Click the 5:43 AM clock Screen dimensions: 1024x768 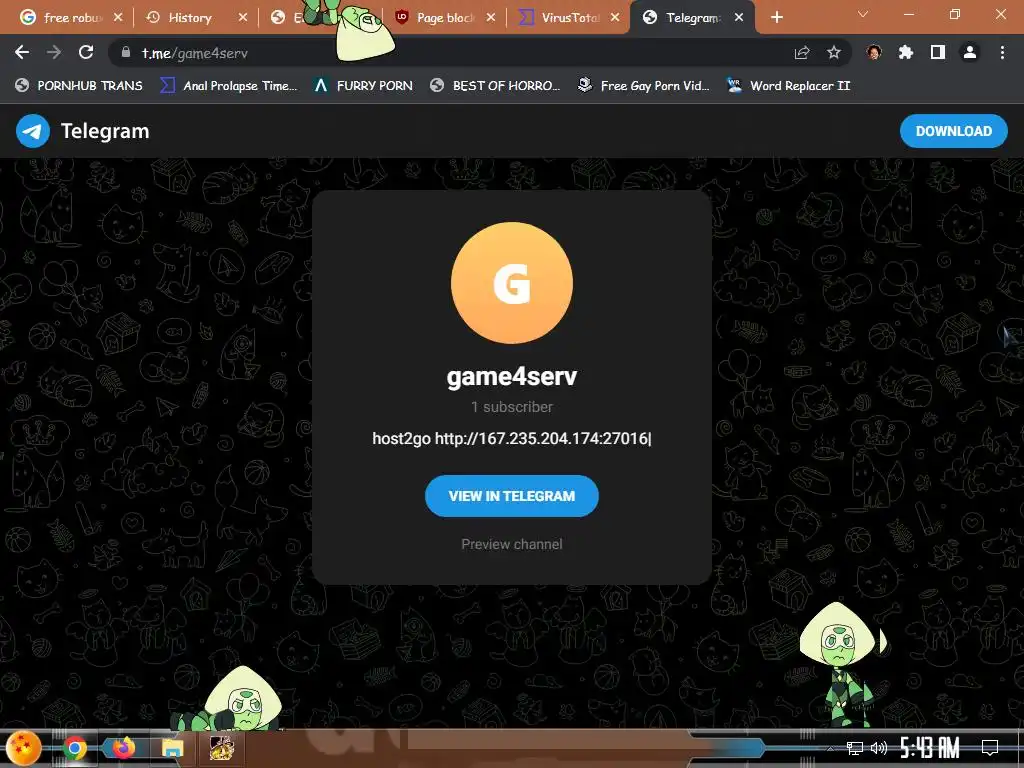[930, 748]
